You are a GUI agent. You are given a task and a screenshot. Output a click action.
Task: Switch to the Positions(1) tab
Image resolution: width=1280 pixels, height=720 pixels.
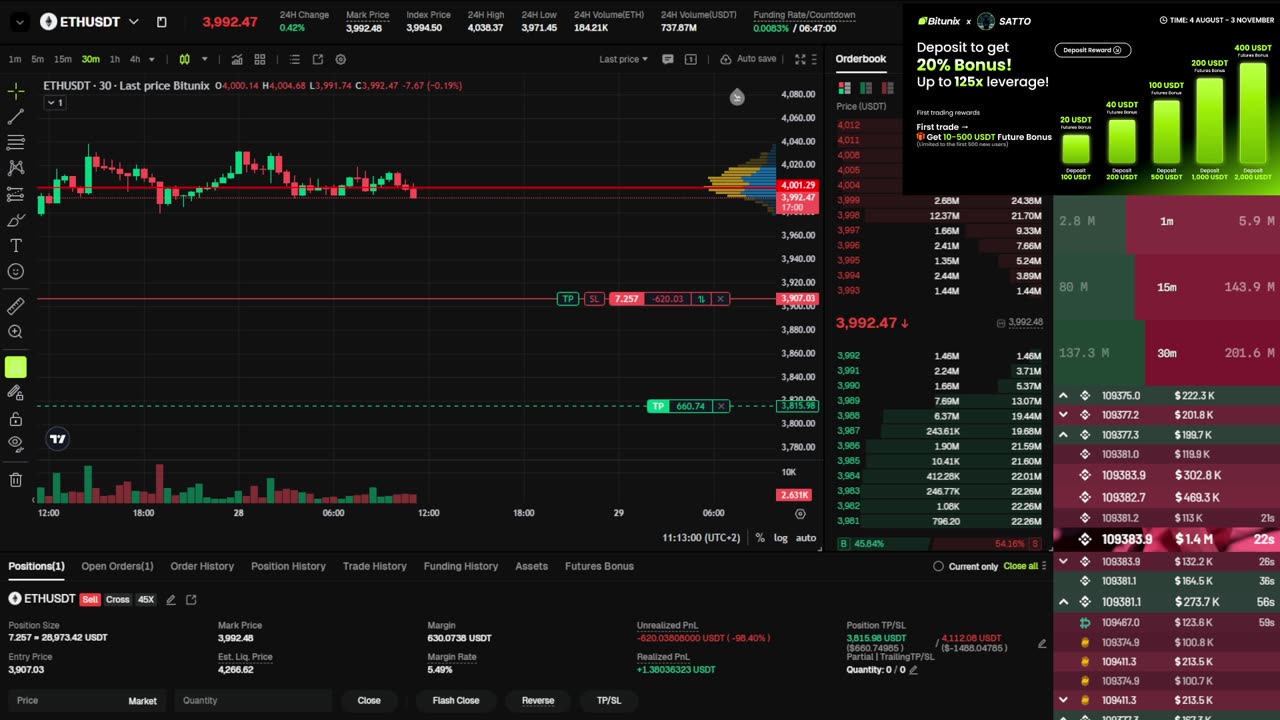36,566
